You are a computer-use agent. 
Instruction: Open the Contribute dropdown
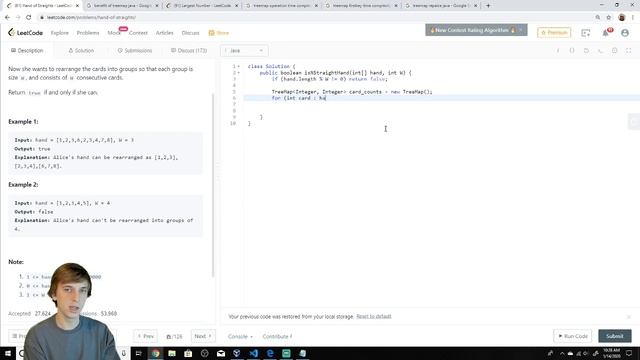[x=277, y=336]
